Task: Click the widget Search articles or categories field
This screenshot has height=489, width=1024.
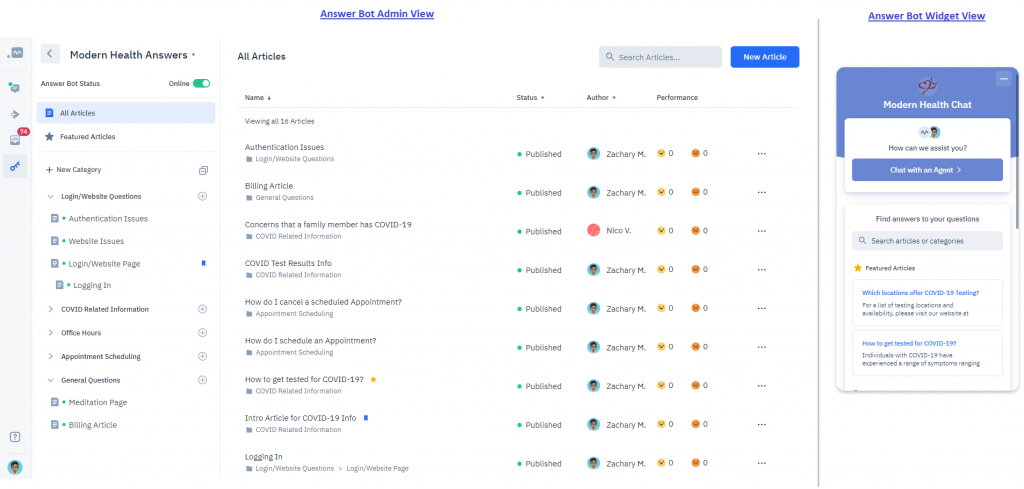Action: 927,241
